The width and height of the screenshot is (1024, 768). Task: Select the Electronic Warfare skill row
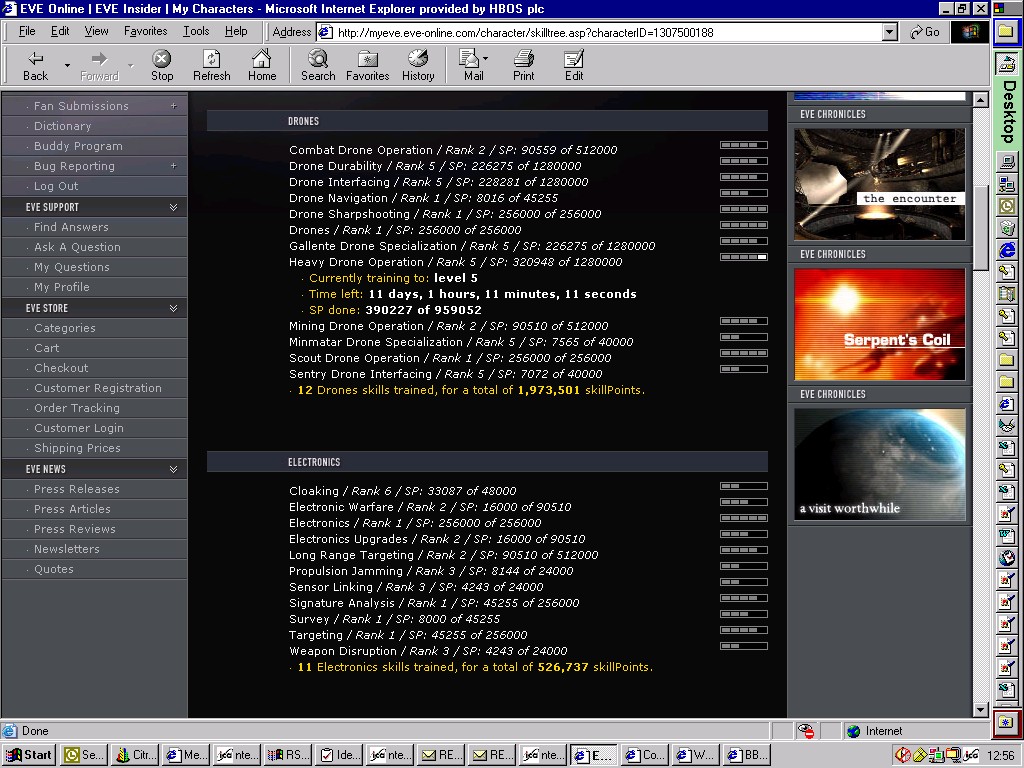(x=430, y=507)
